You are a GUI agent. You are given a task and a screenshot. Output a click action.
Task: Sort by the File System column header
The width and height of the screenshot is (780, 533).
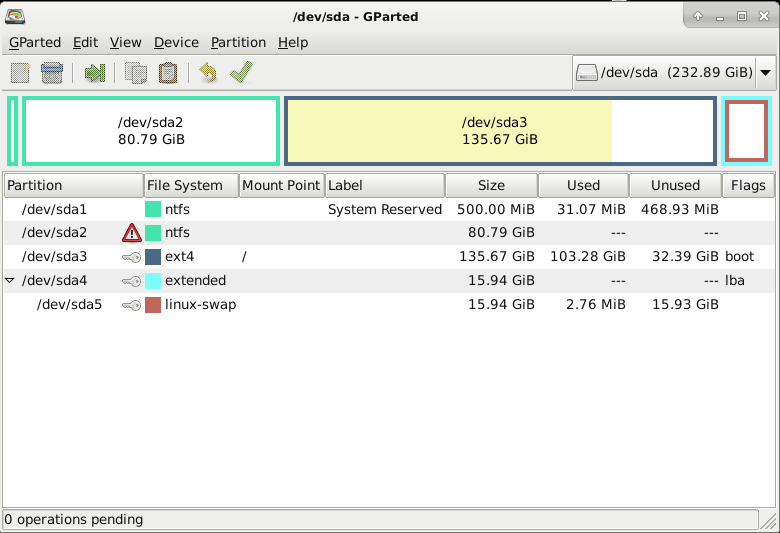coord(191,186)
